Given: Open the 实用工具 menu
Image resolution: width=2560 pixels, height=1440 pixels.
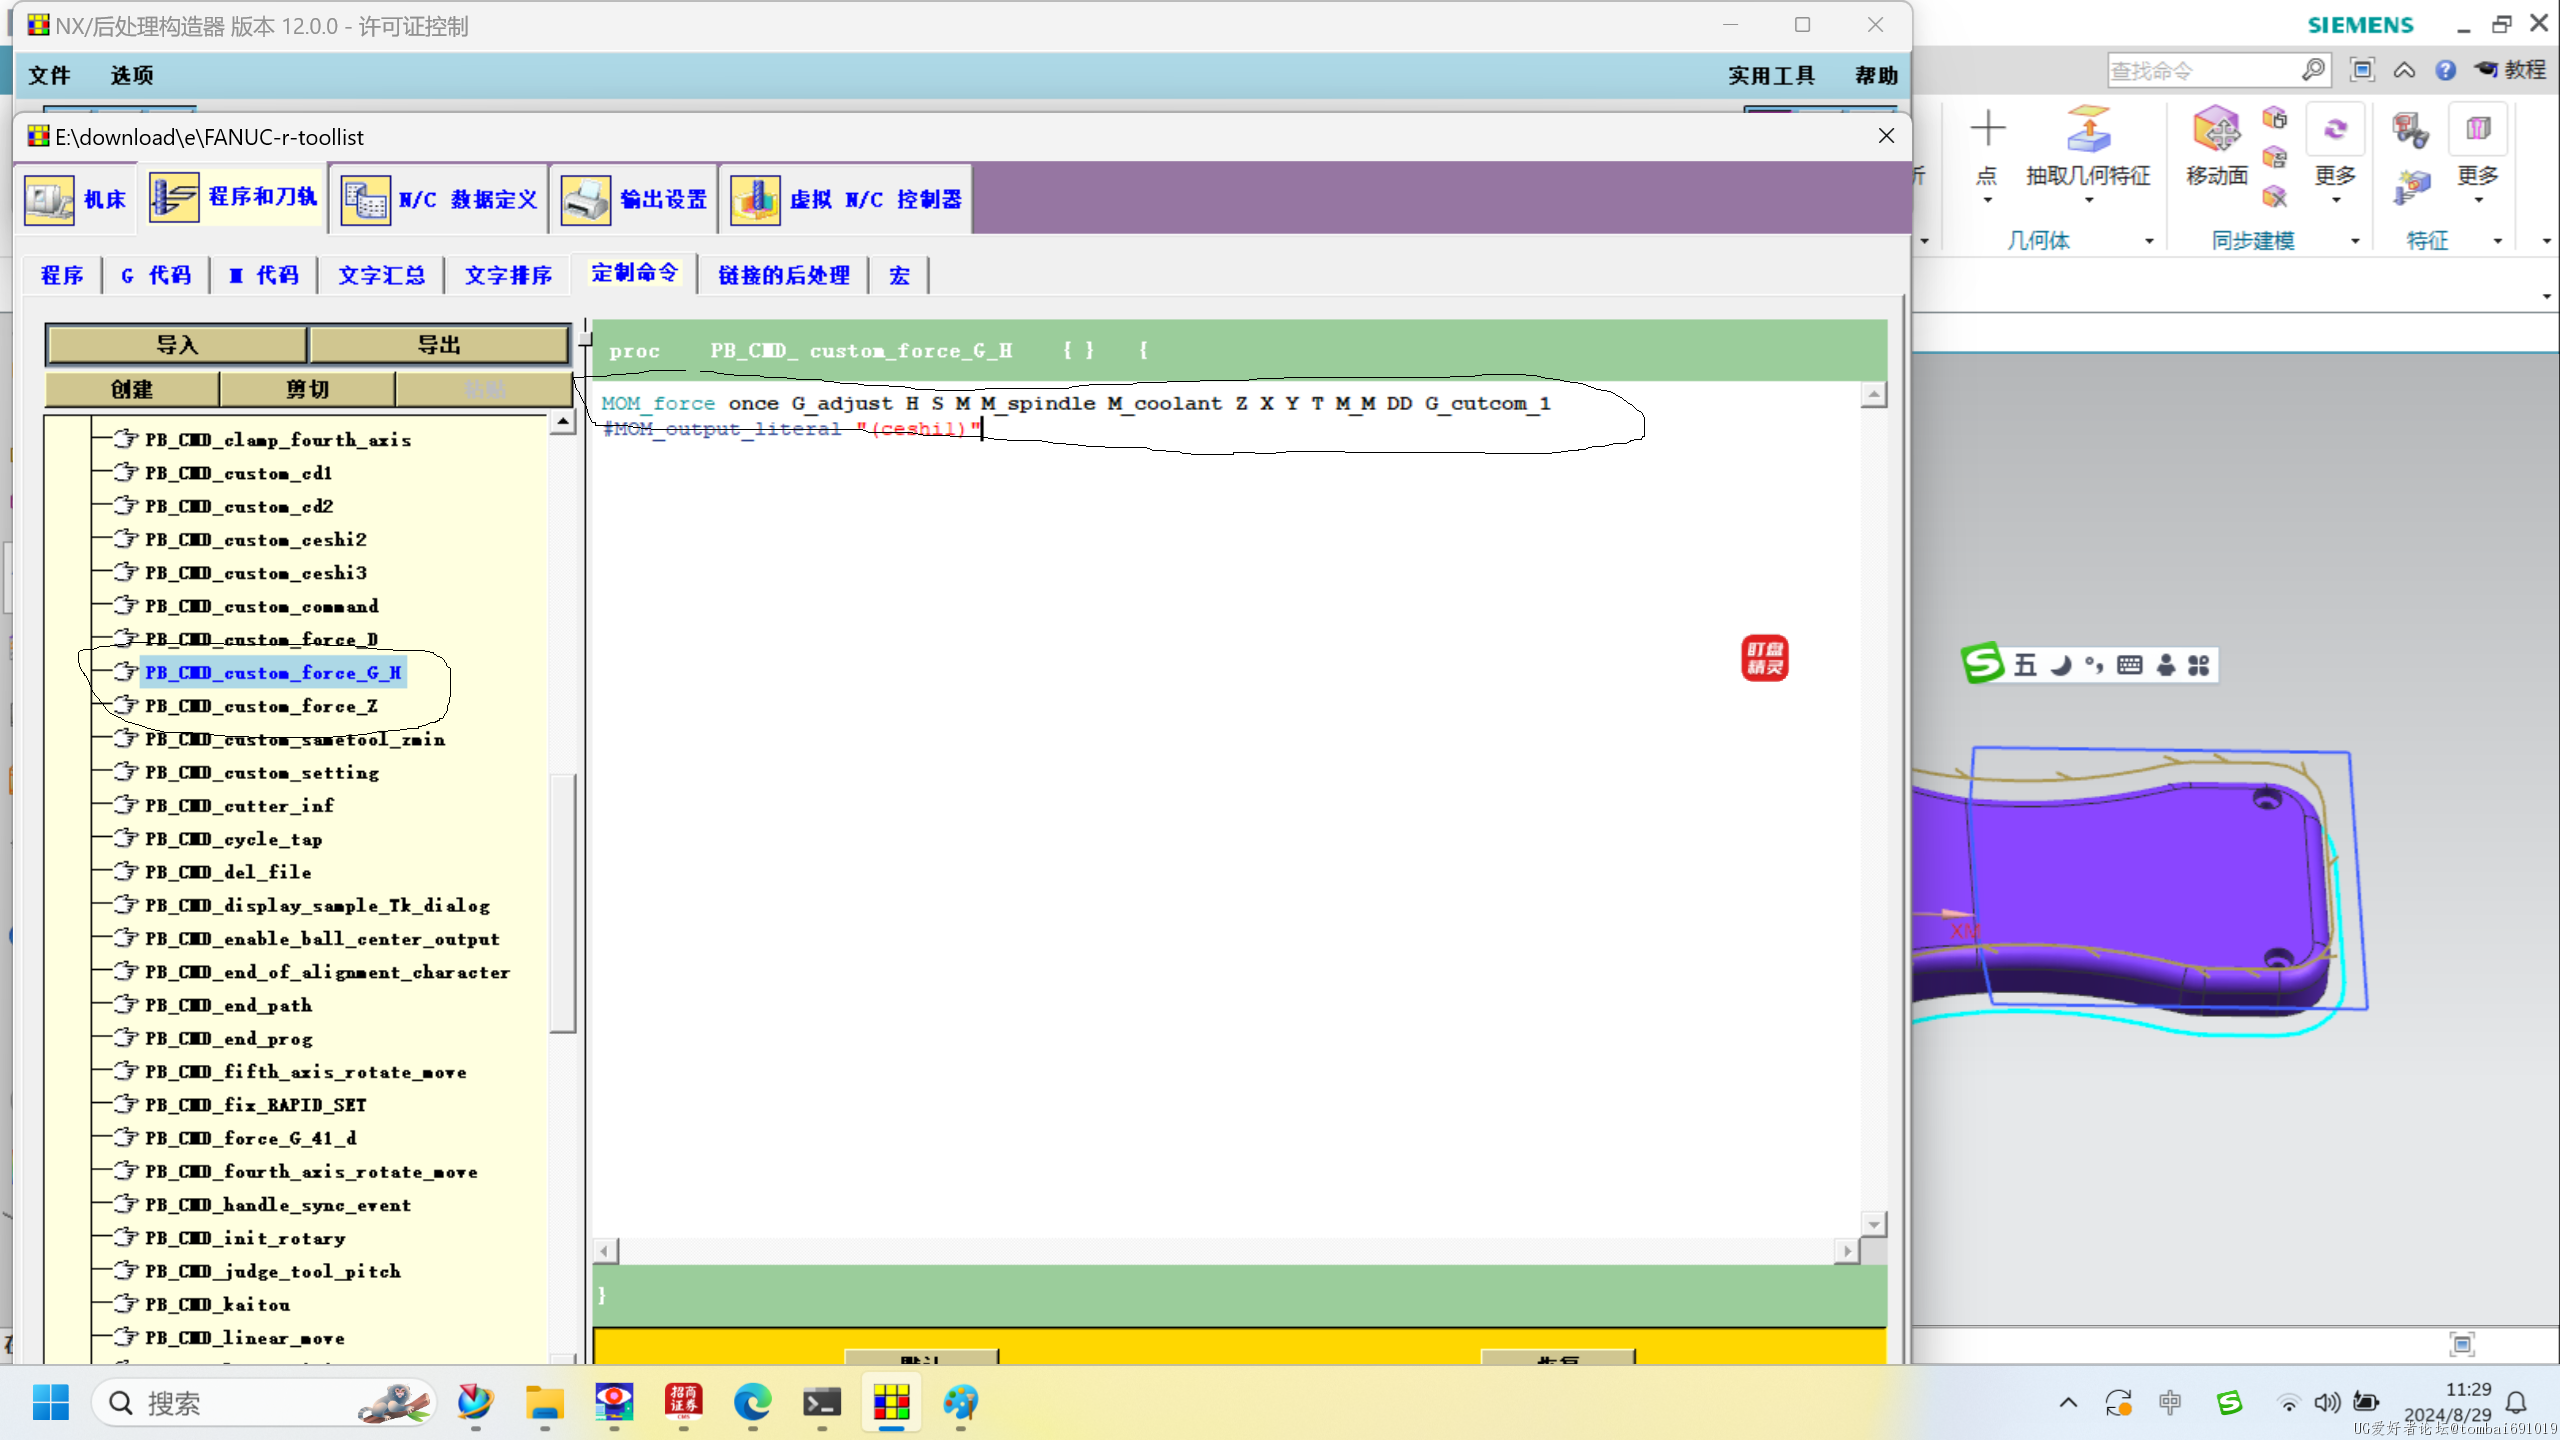Looking at the screenshot, I should (x=1771, y=75).
